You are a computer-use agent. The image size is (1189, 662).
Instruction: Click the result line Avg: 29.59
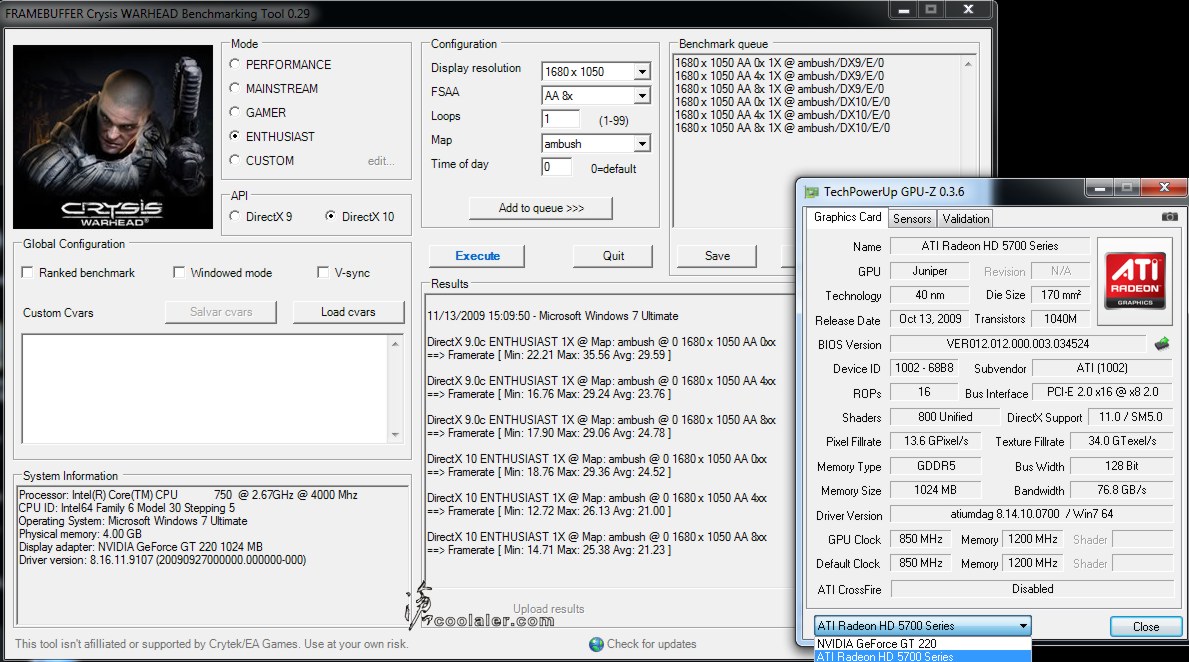coord(549,355)
